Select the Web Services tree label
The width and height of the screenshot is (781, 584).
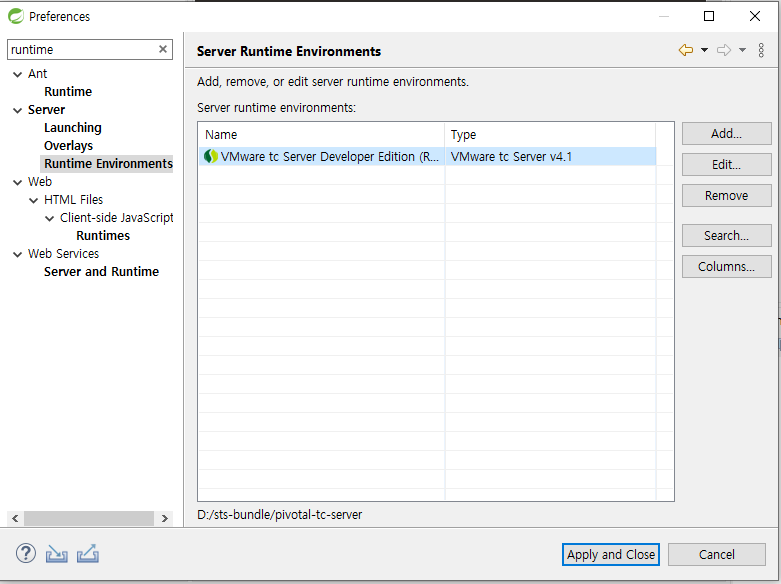pos(63,254)
